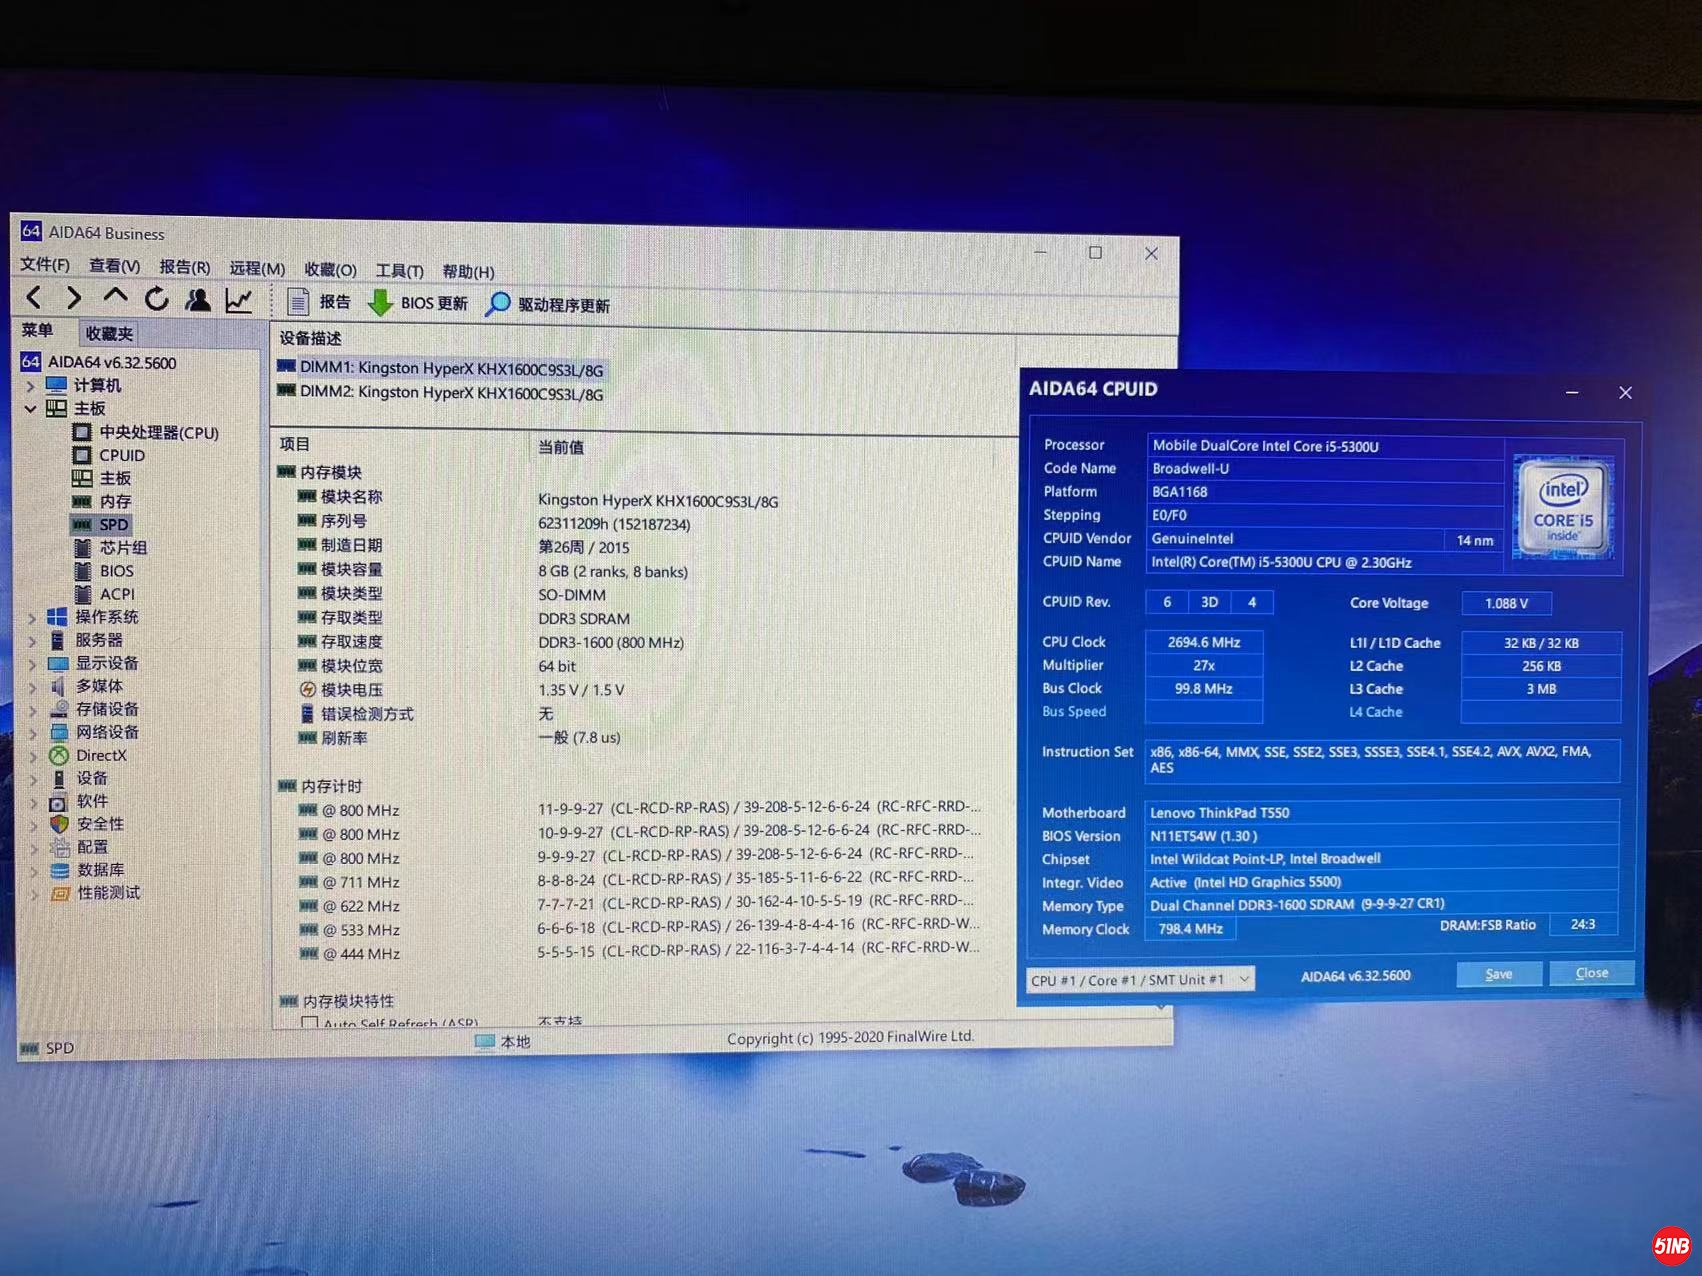Switch to the 收藏夹 tab

tap(109, 334)
